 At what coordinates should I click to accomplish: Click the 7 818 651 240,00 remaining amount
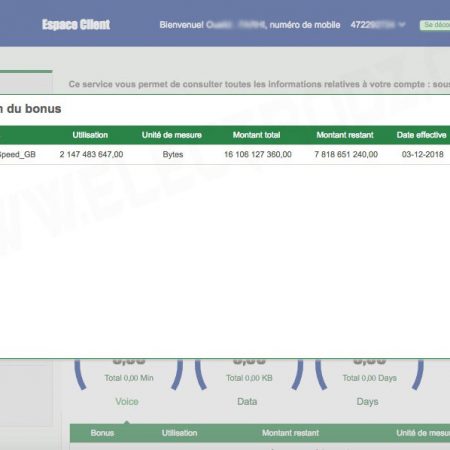(346, 154)
